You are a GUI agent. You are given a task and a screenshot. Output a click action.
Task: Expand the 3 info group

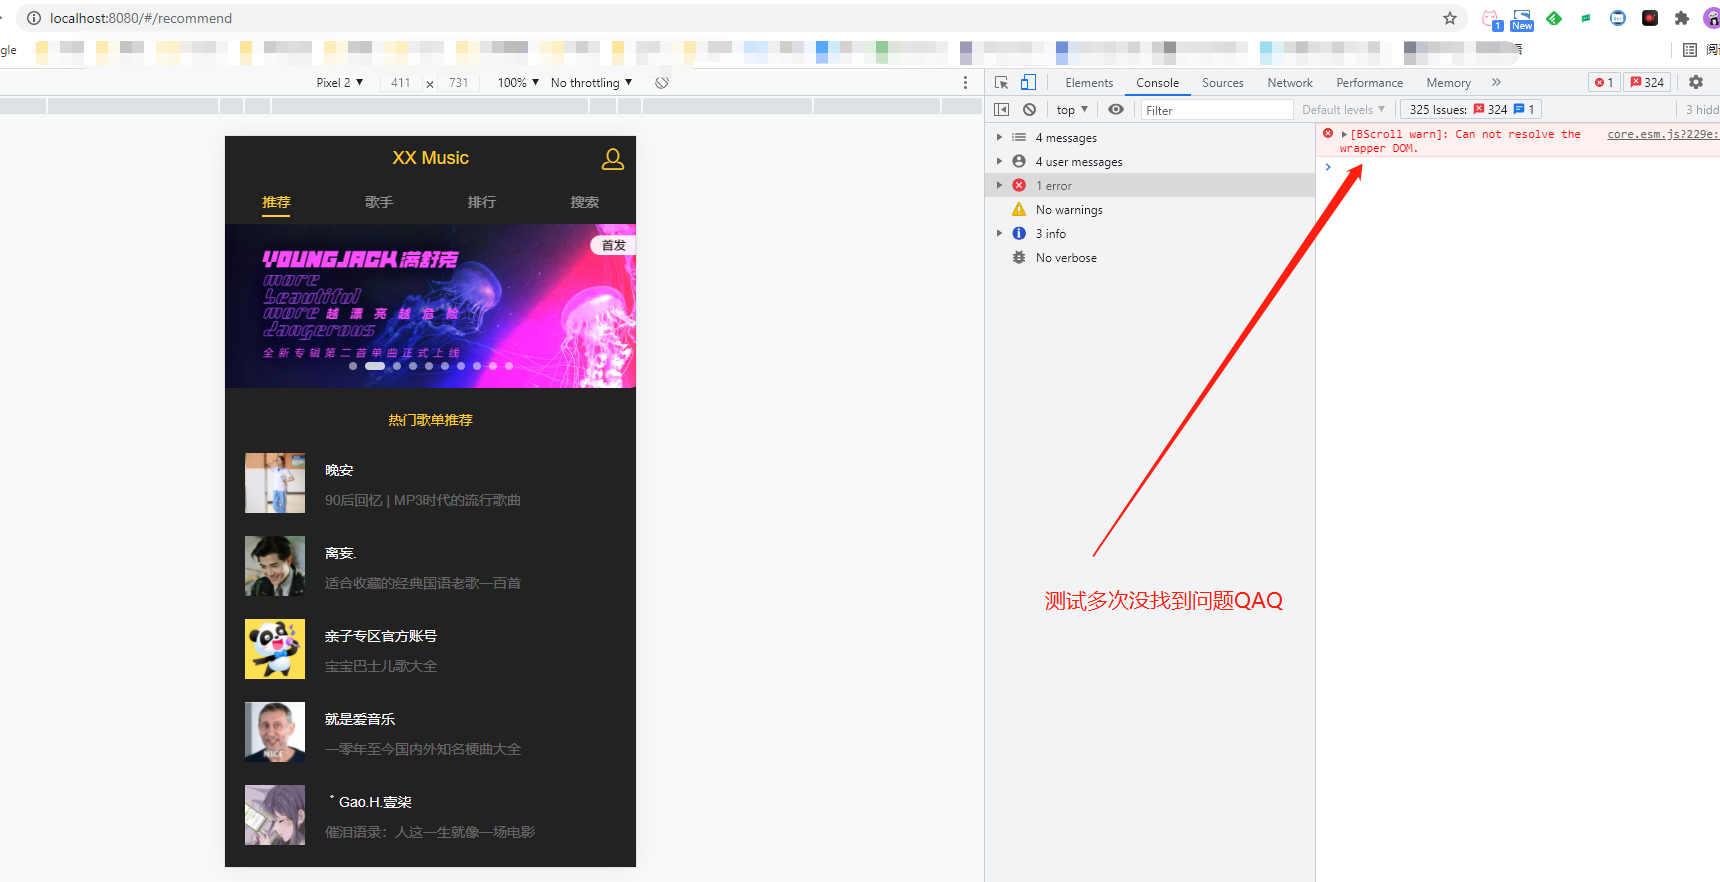tap(999, 234)
